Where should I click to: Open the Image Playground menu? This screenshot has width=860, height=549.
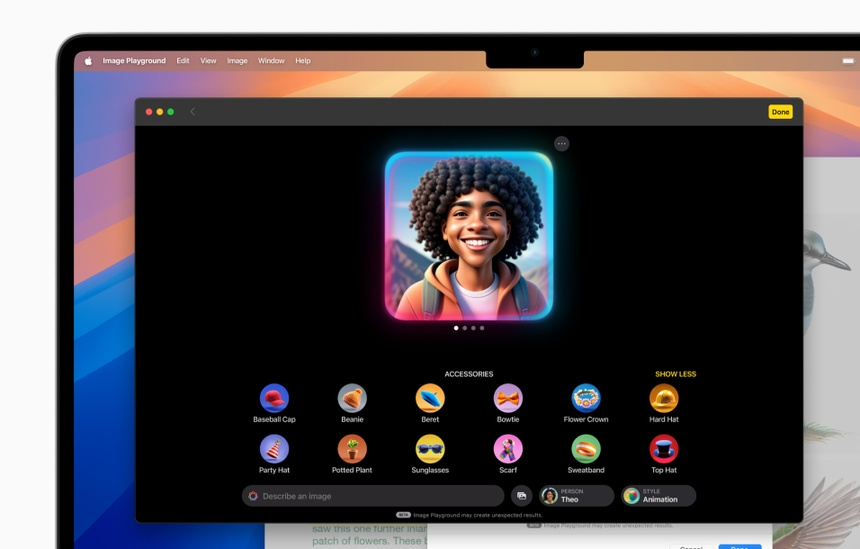pos(134,61)
